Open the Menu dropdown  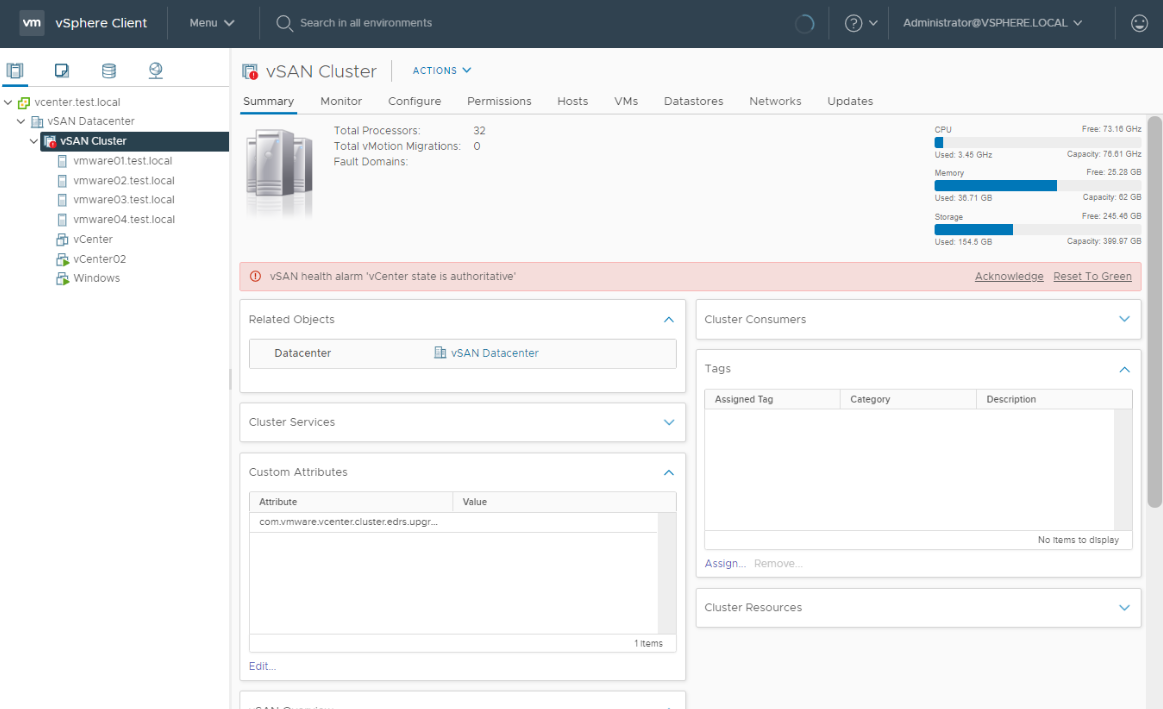[x=212, y=23]
